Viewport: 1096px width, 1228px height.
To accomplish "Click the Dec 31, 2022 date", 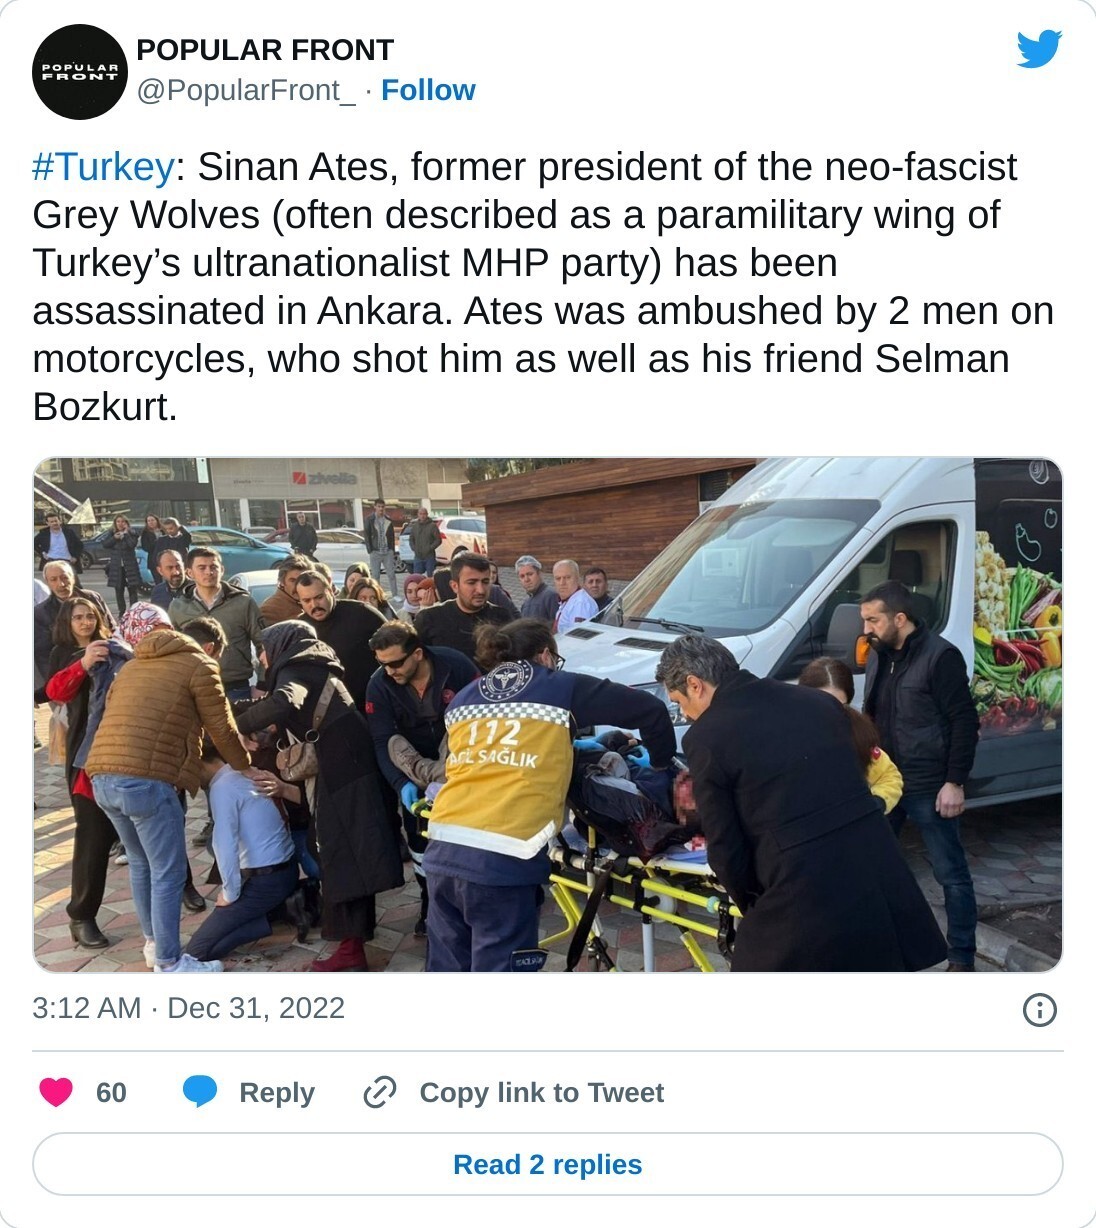I will [x=256, y=1008].
